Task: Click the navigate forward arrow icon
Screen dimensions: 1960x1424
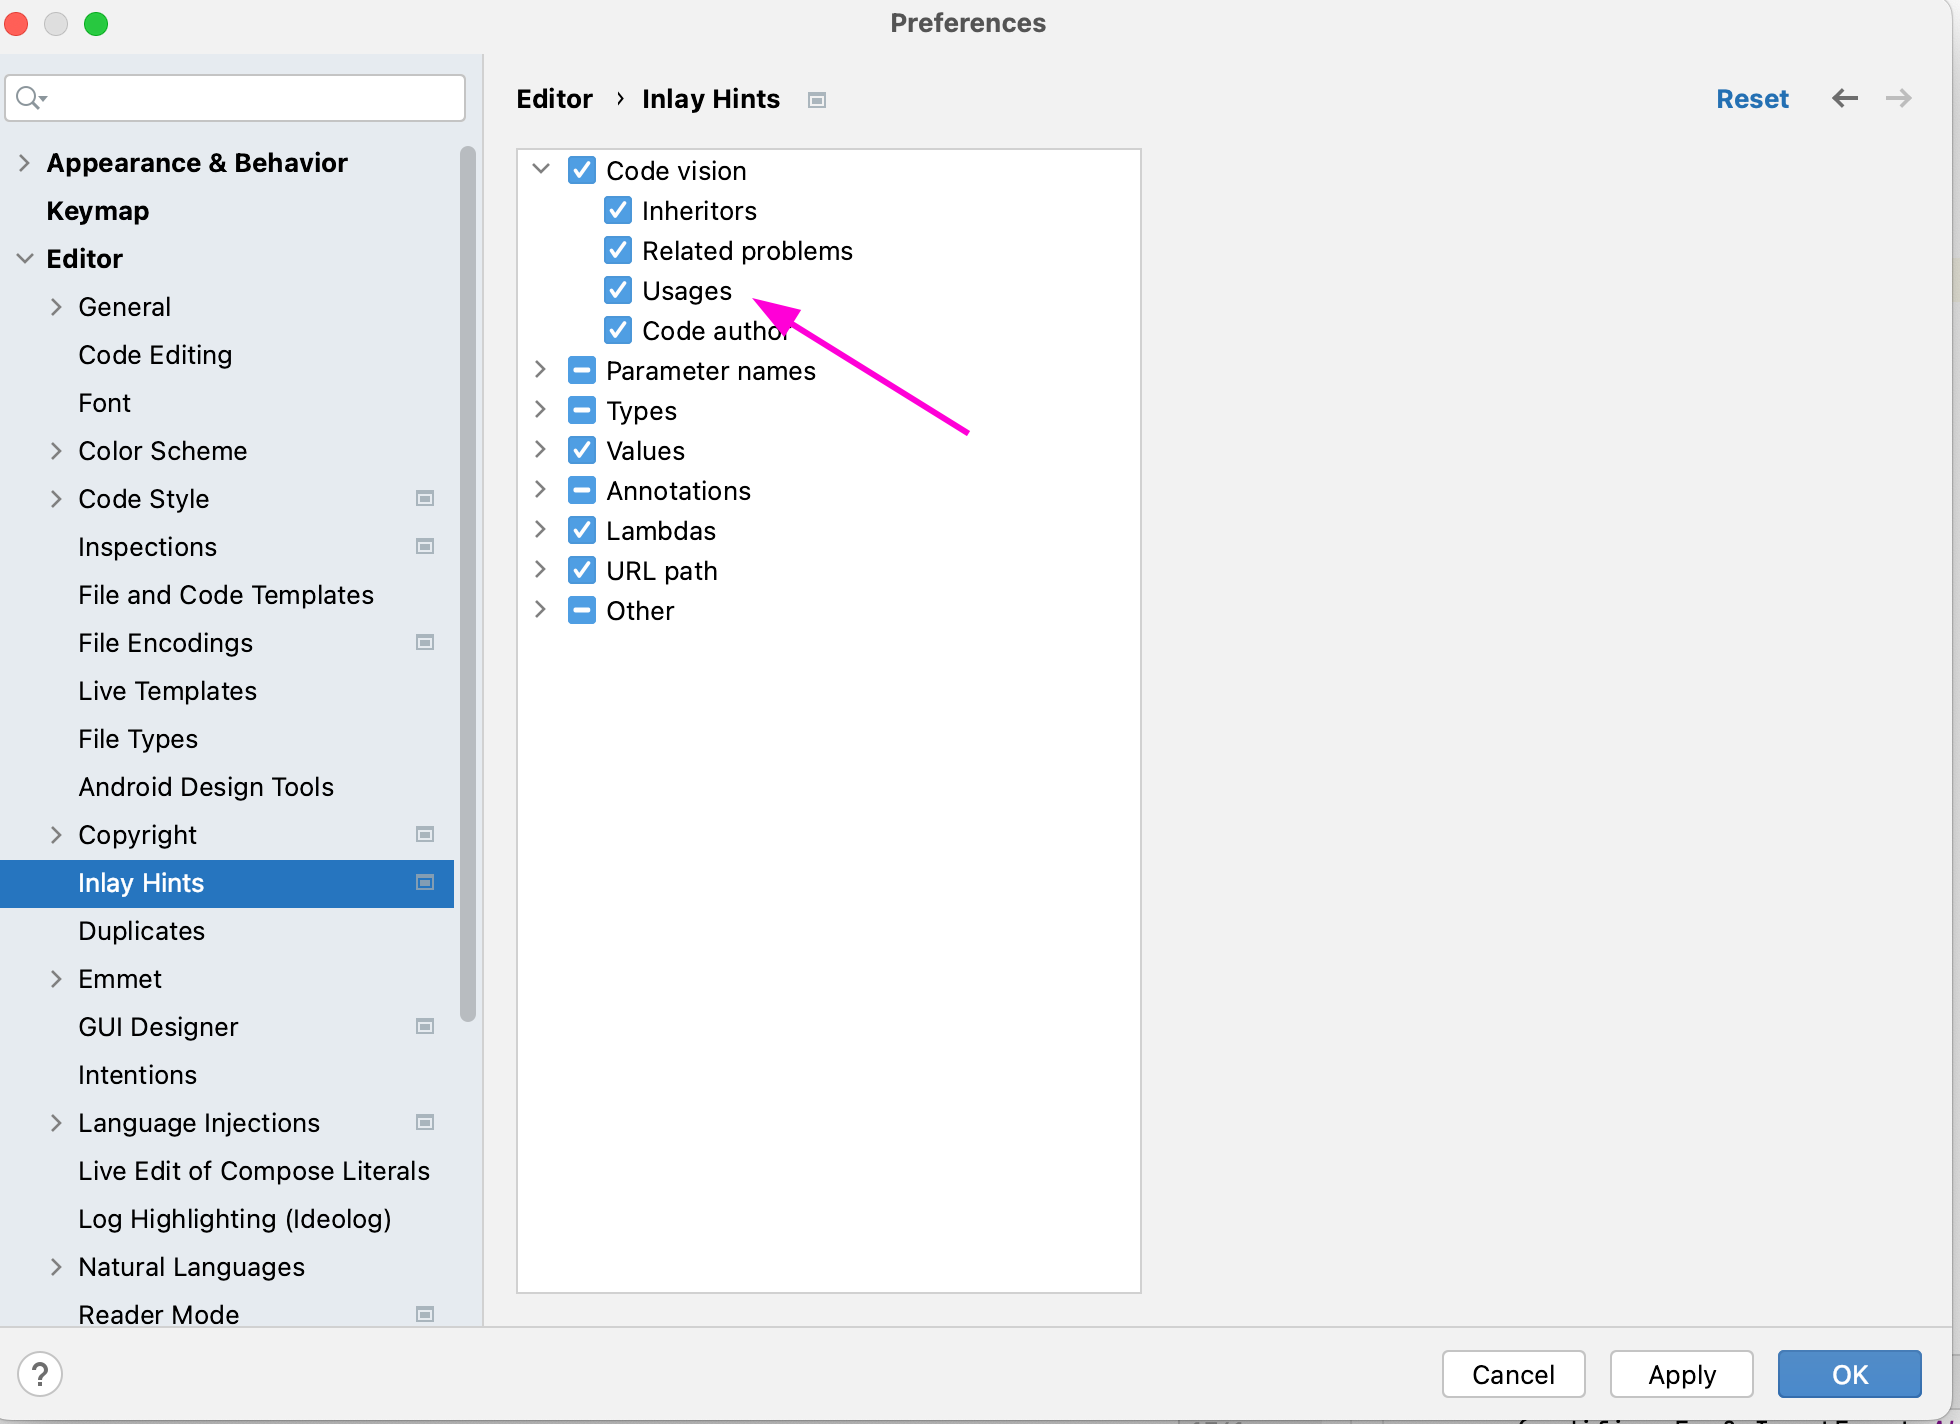Action: [x=1899, y=99]
